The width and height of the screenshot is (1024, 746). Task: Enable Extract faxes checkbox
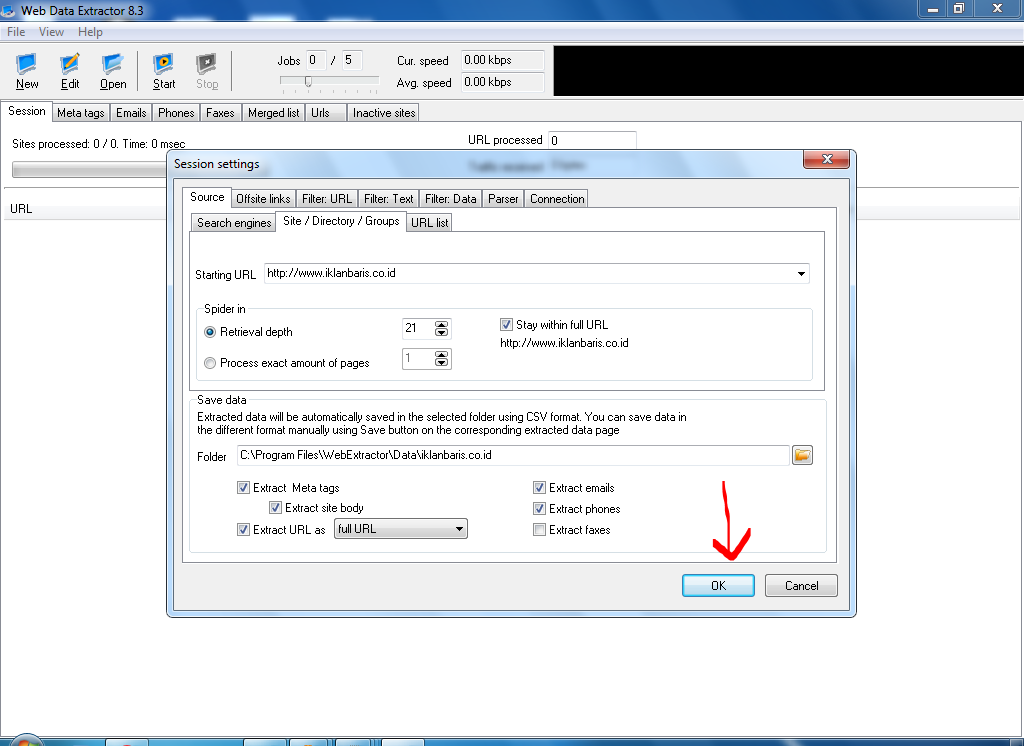[x=539, y=529]
